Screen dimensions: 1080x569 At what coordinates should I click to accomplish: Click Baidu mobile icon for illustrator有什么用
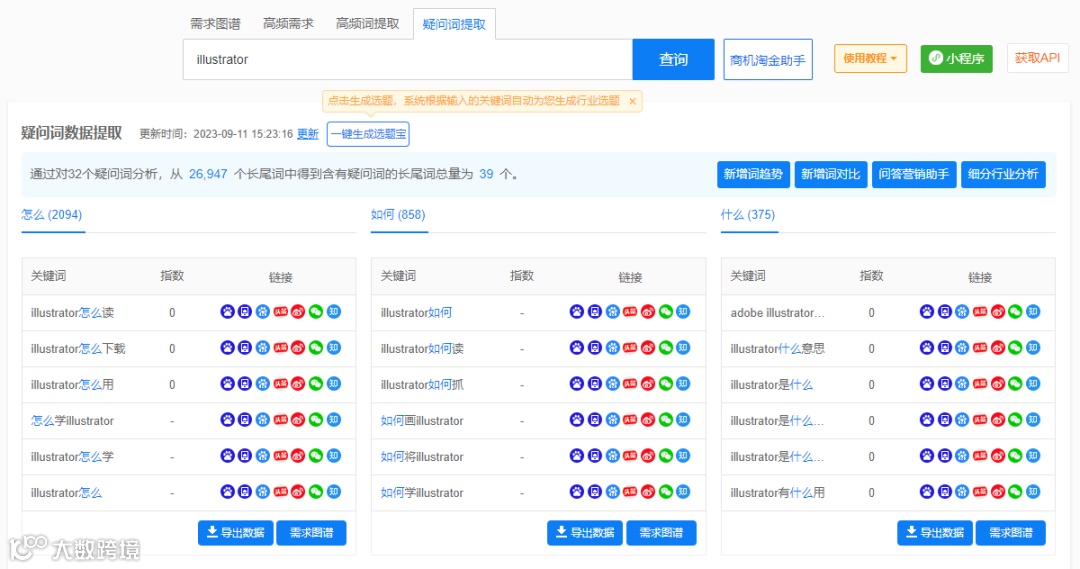point(945,492)
